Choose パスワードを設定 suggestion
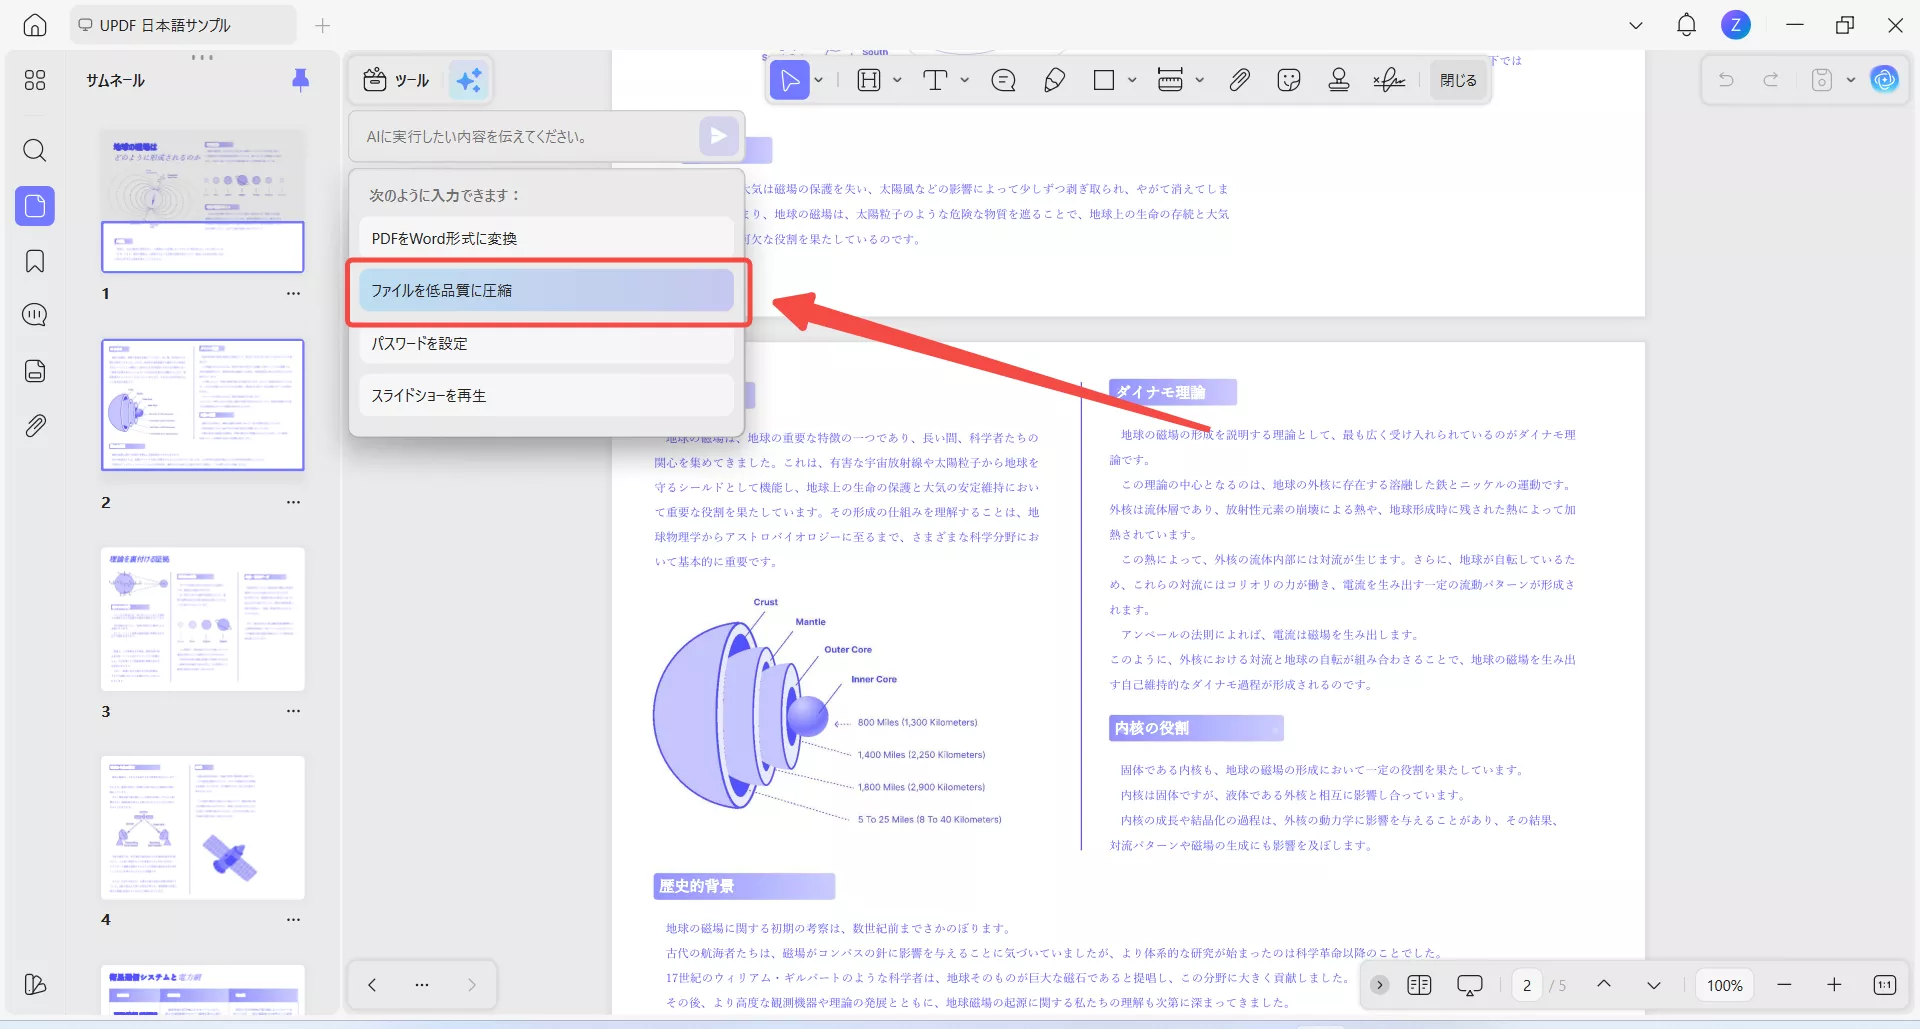 pyautogui.click(x=546, y=343)
